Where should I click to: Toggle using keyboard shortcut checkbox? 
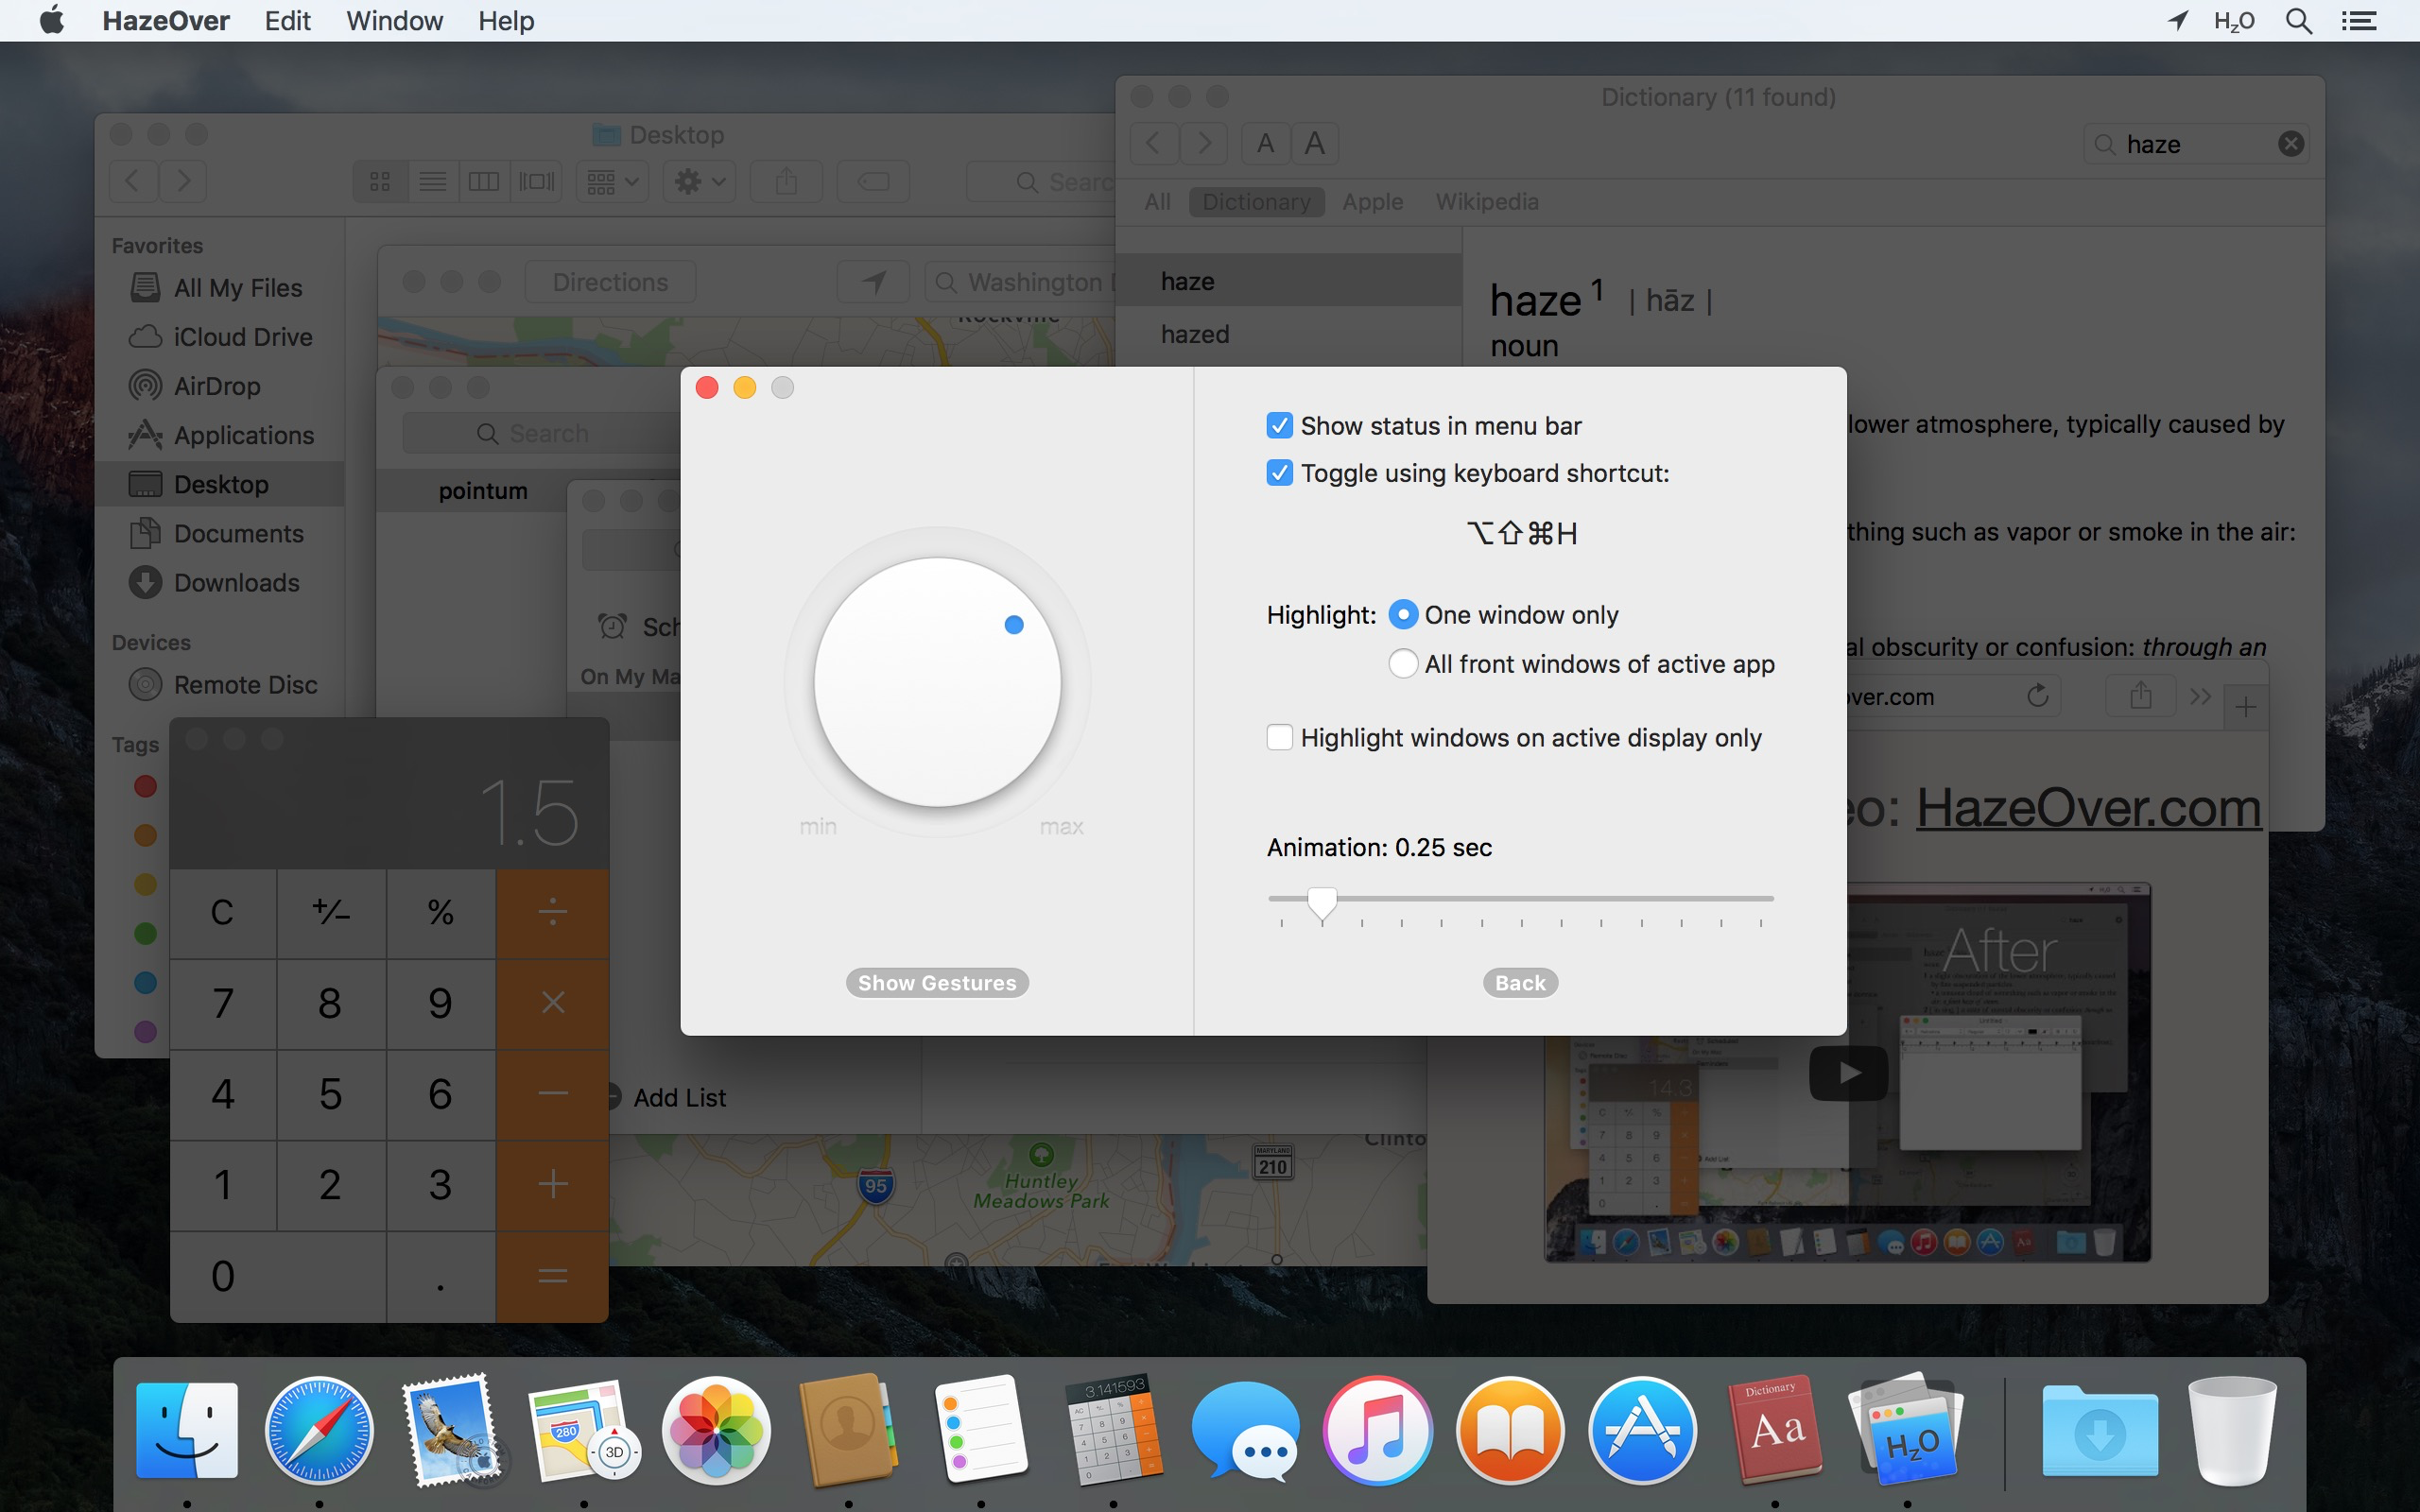(1279, 472)
